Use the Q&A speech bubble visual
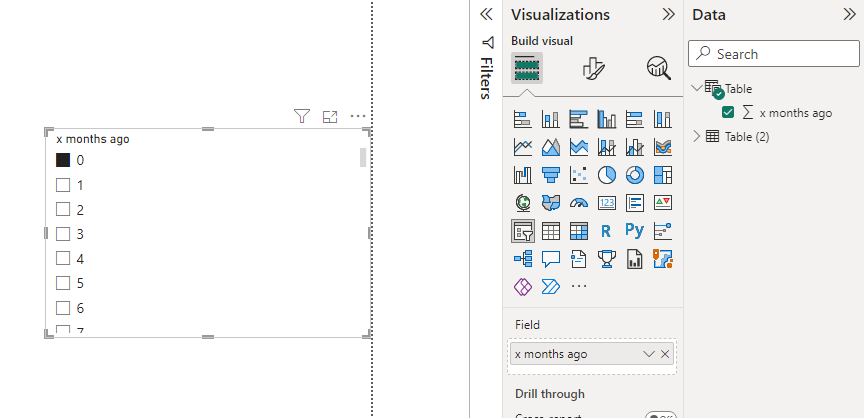 point(550,258)
